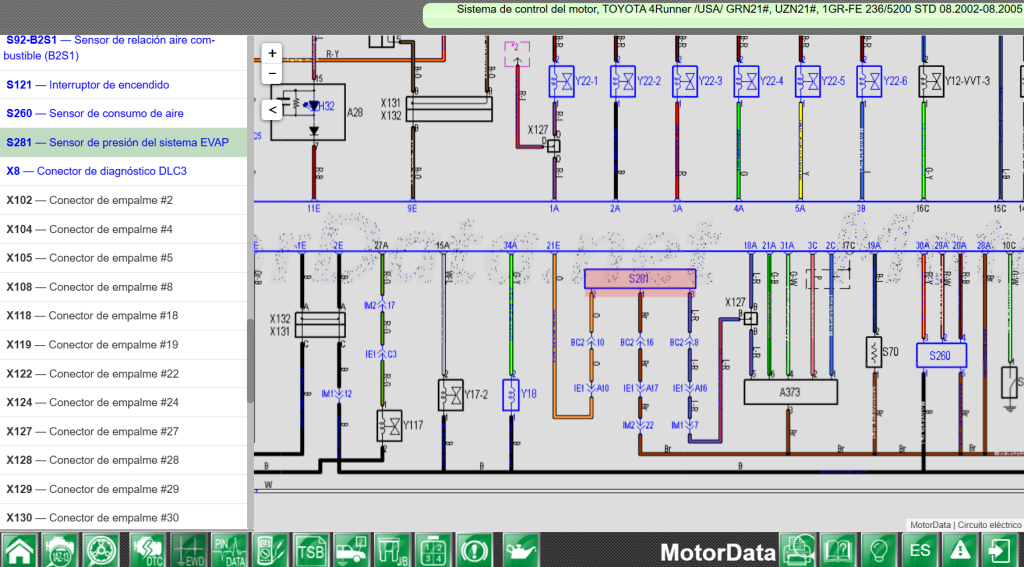This screenshot has width=1024, height=567.
Task: Click the light bulb tips icon
Action: point(878,550)
